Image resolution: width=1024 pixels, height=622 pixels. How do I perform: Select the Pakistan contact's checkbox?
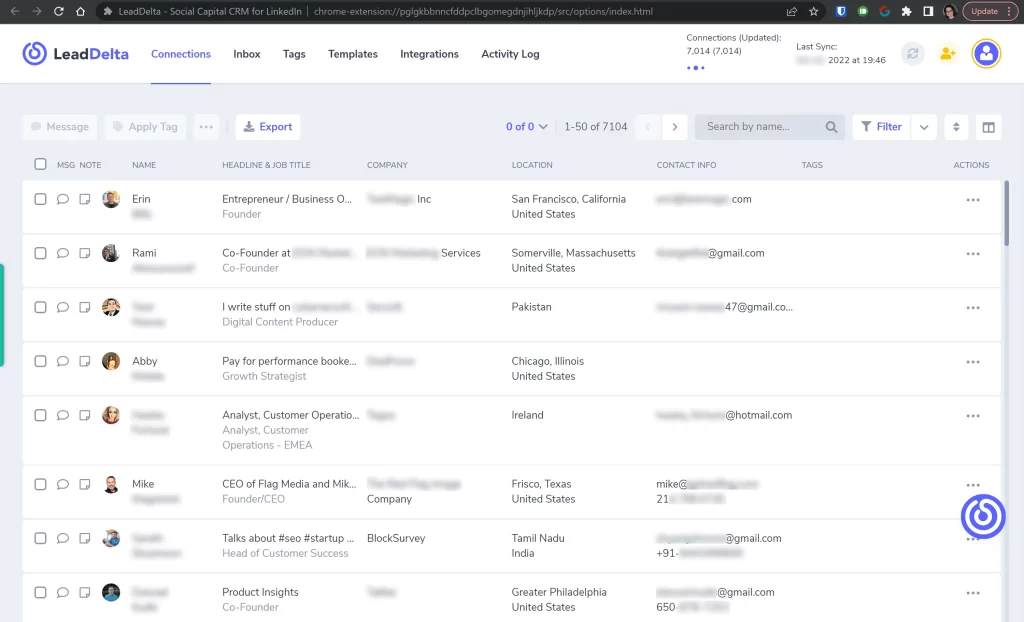[x=40, y=307]
